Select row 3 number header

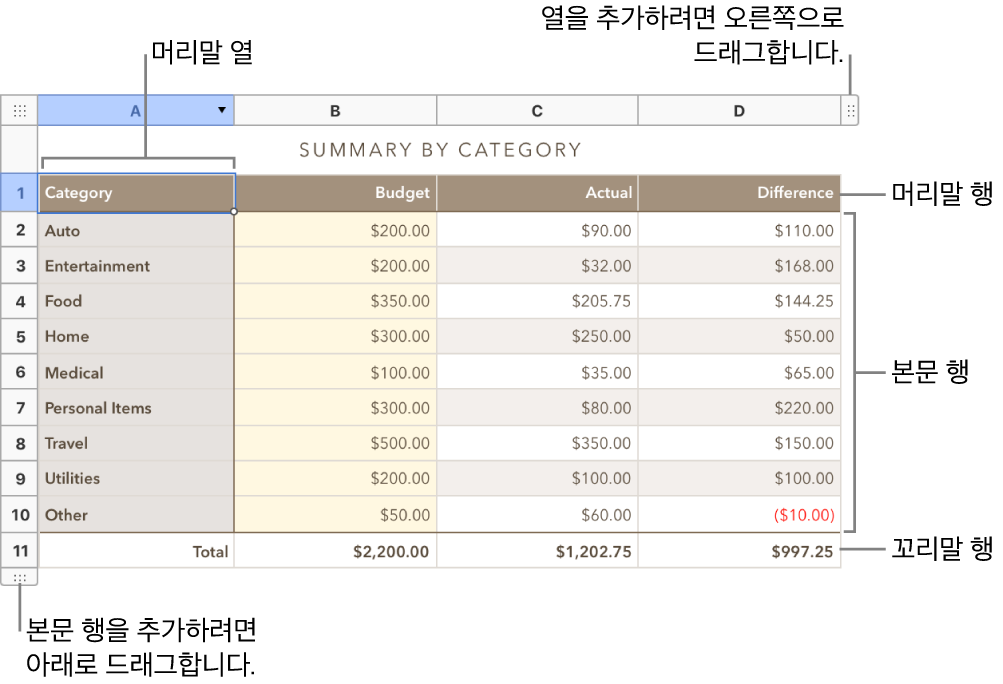point(20,266)
